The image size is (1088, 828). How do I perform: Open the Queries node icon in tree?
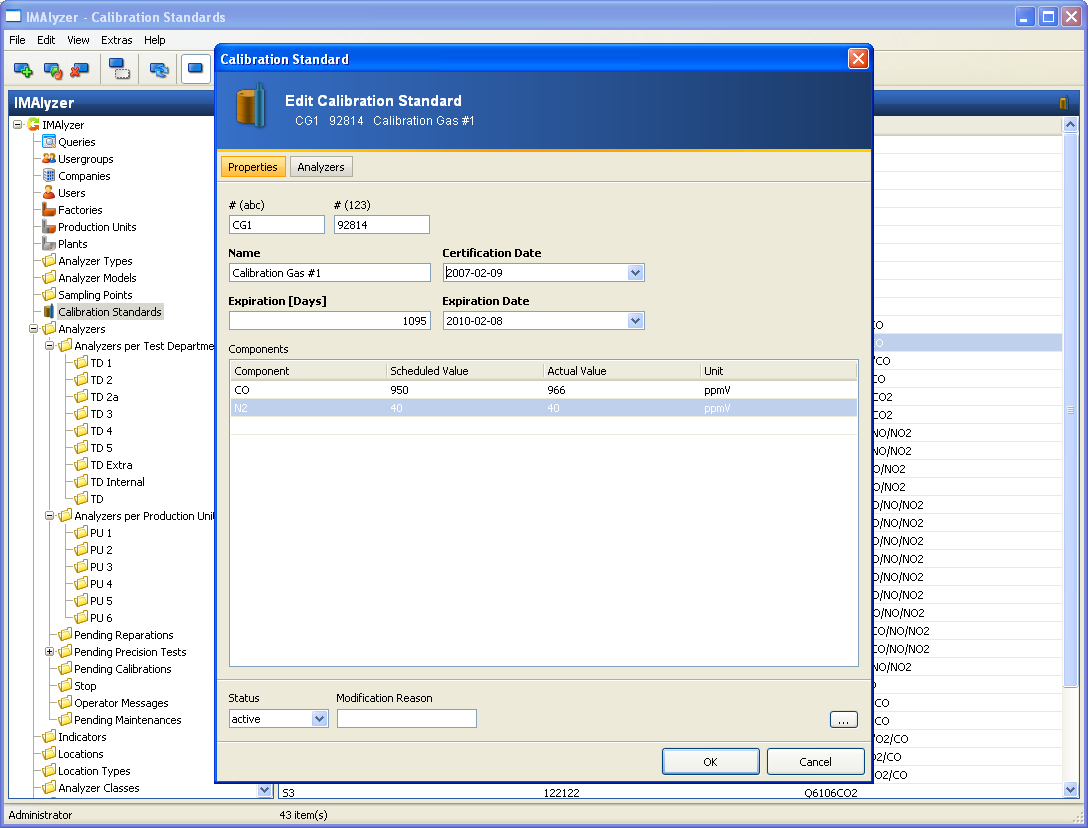pos(49,142)
